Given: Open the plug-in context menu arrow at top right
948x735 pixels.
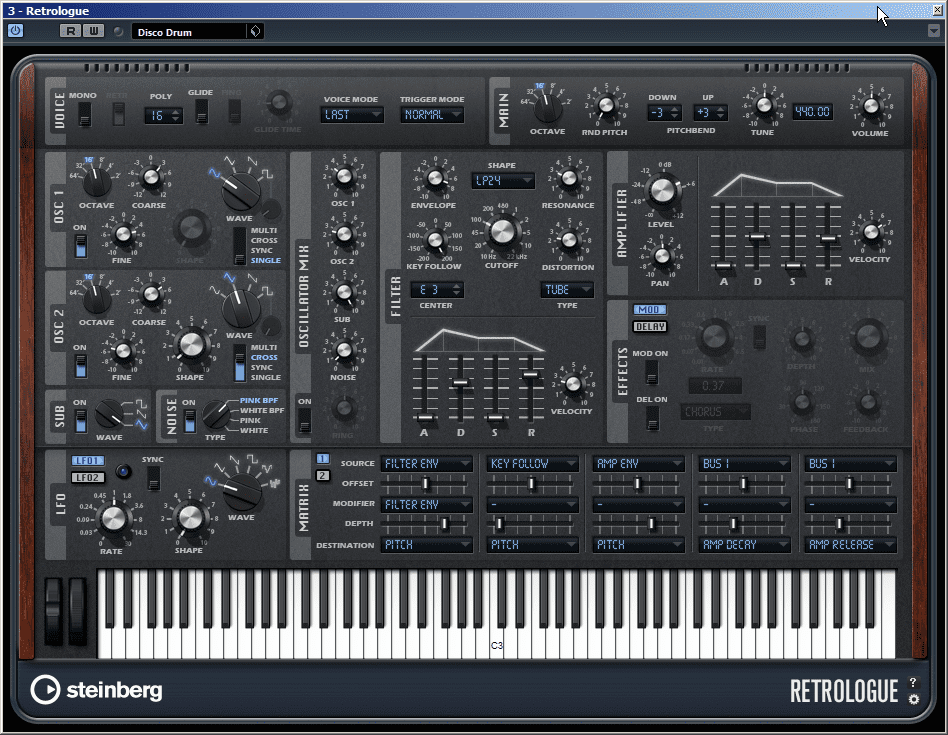Looking at the screenshot, I should point(933,31).
